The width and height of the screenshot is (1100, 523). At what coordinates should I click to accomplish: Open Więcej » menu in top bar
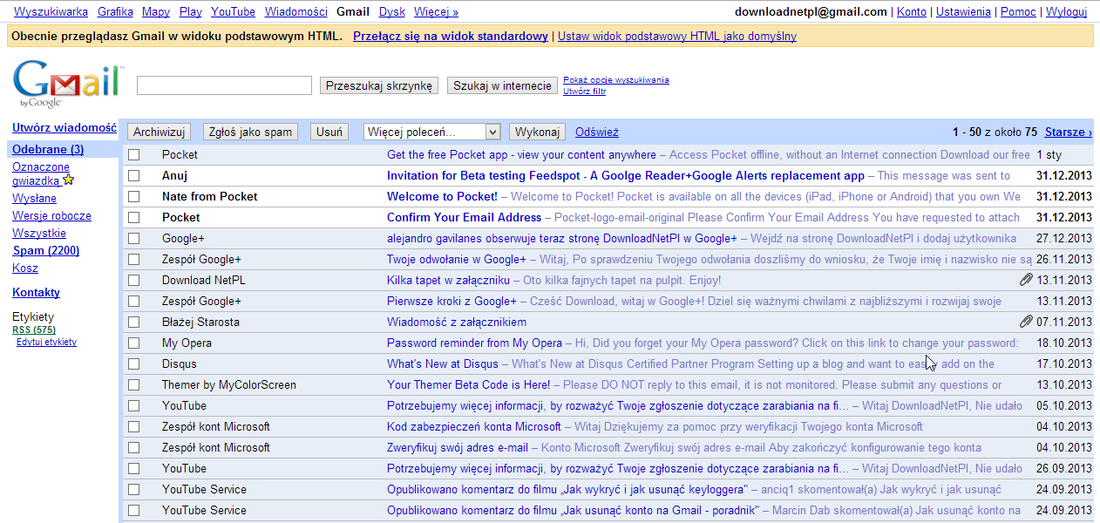[x=436, y=12]
